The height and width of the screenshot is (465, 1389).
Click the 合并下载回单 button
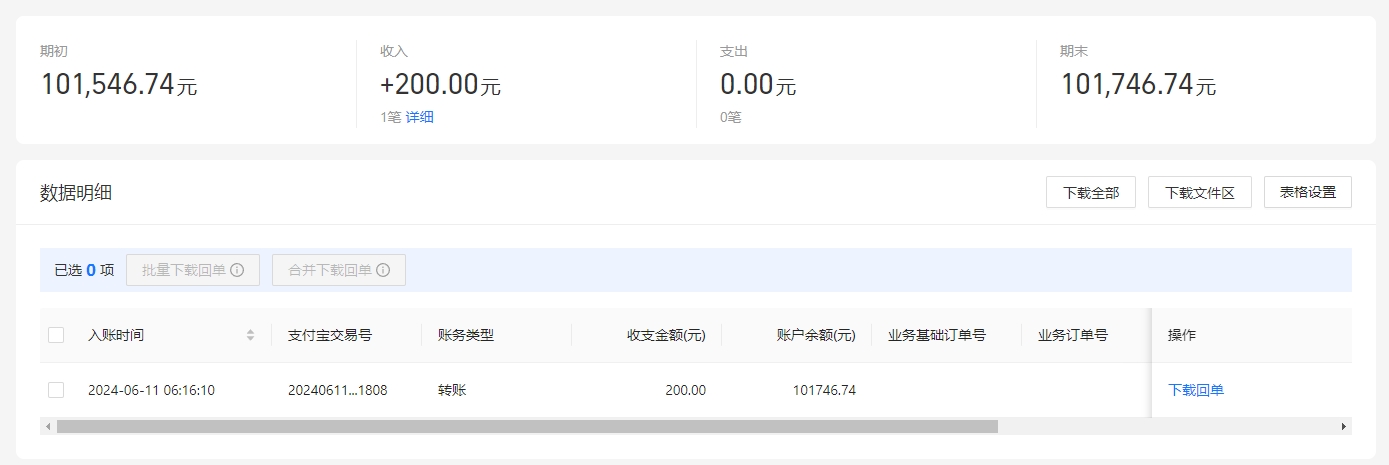(339, 270)
